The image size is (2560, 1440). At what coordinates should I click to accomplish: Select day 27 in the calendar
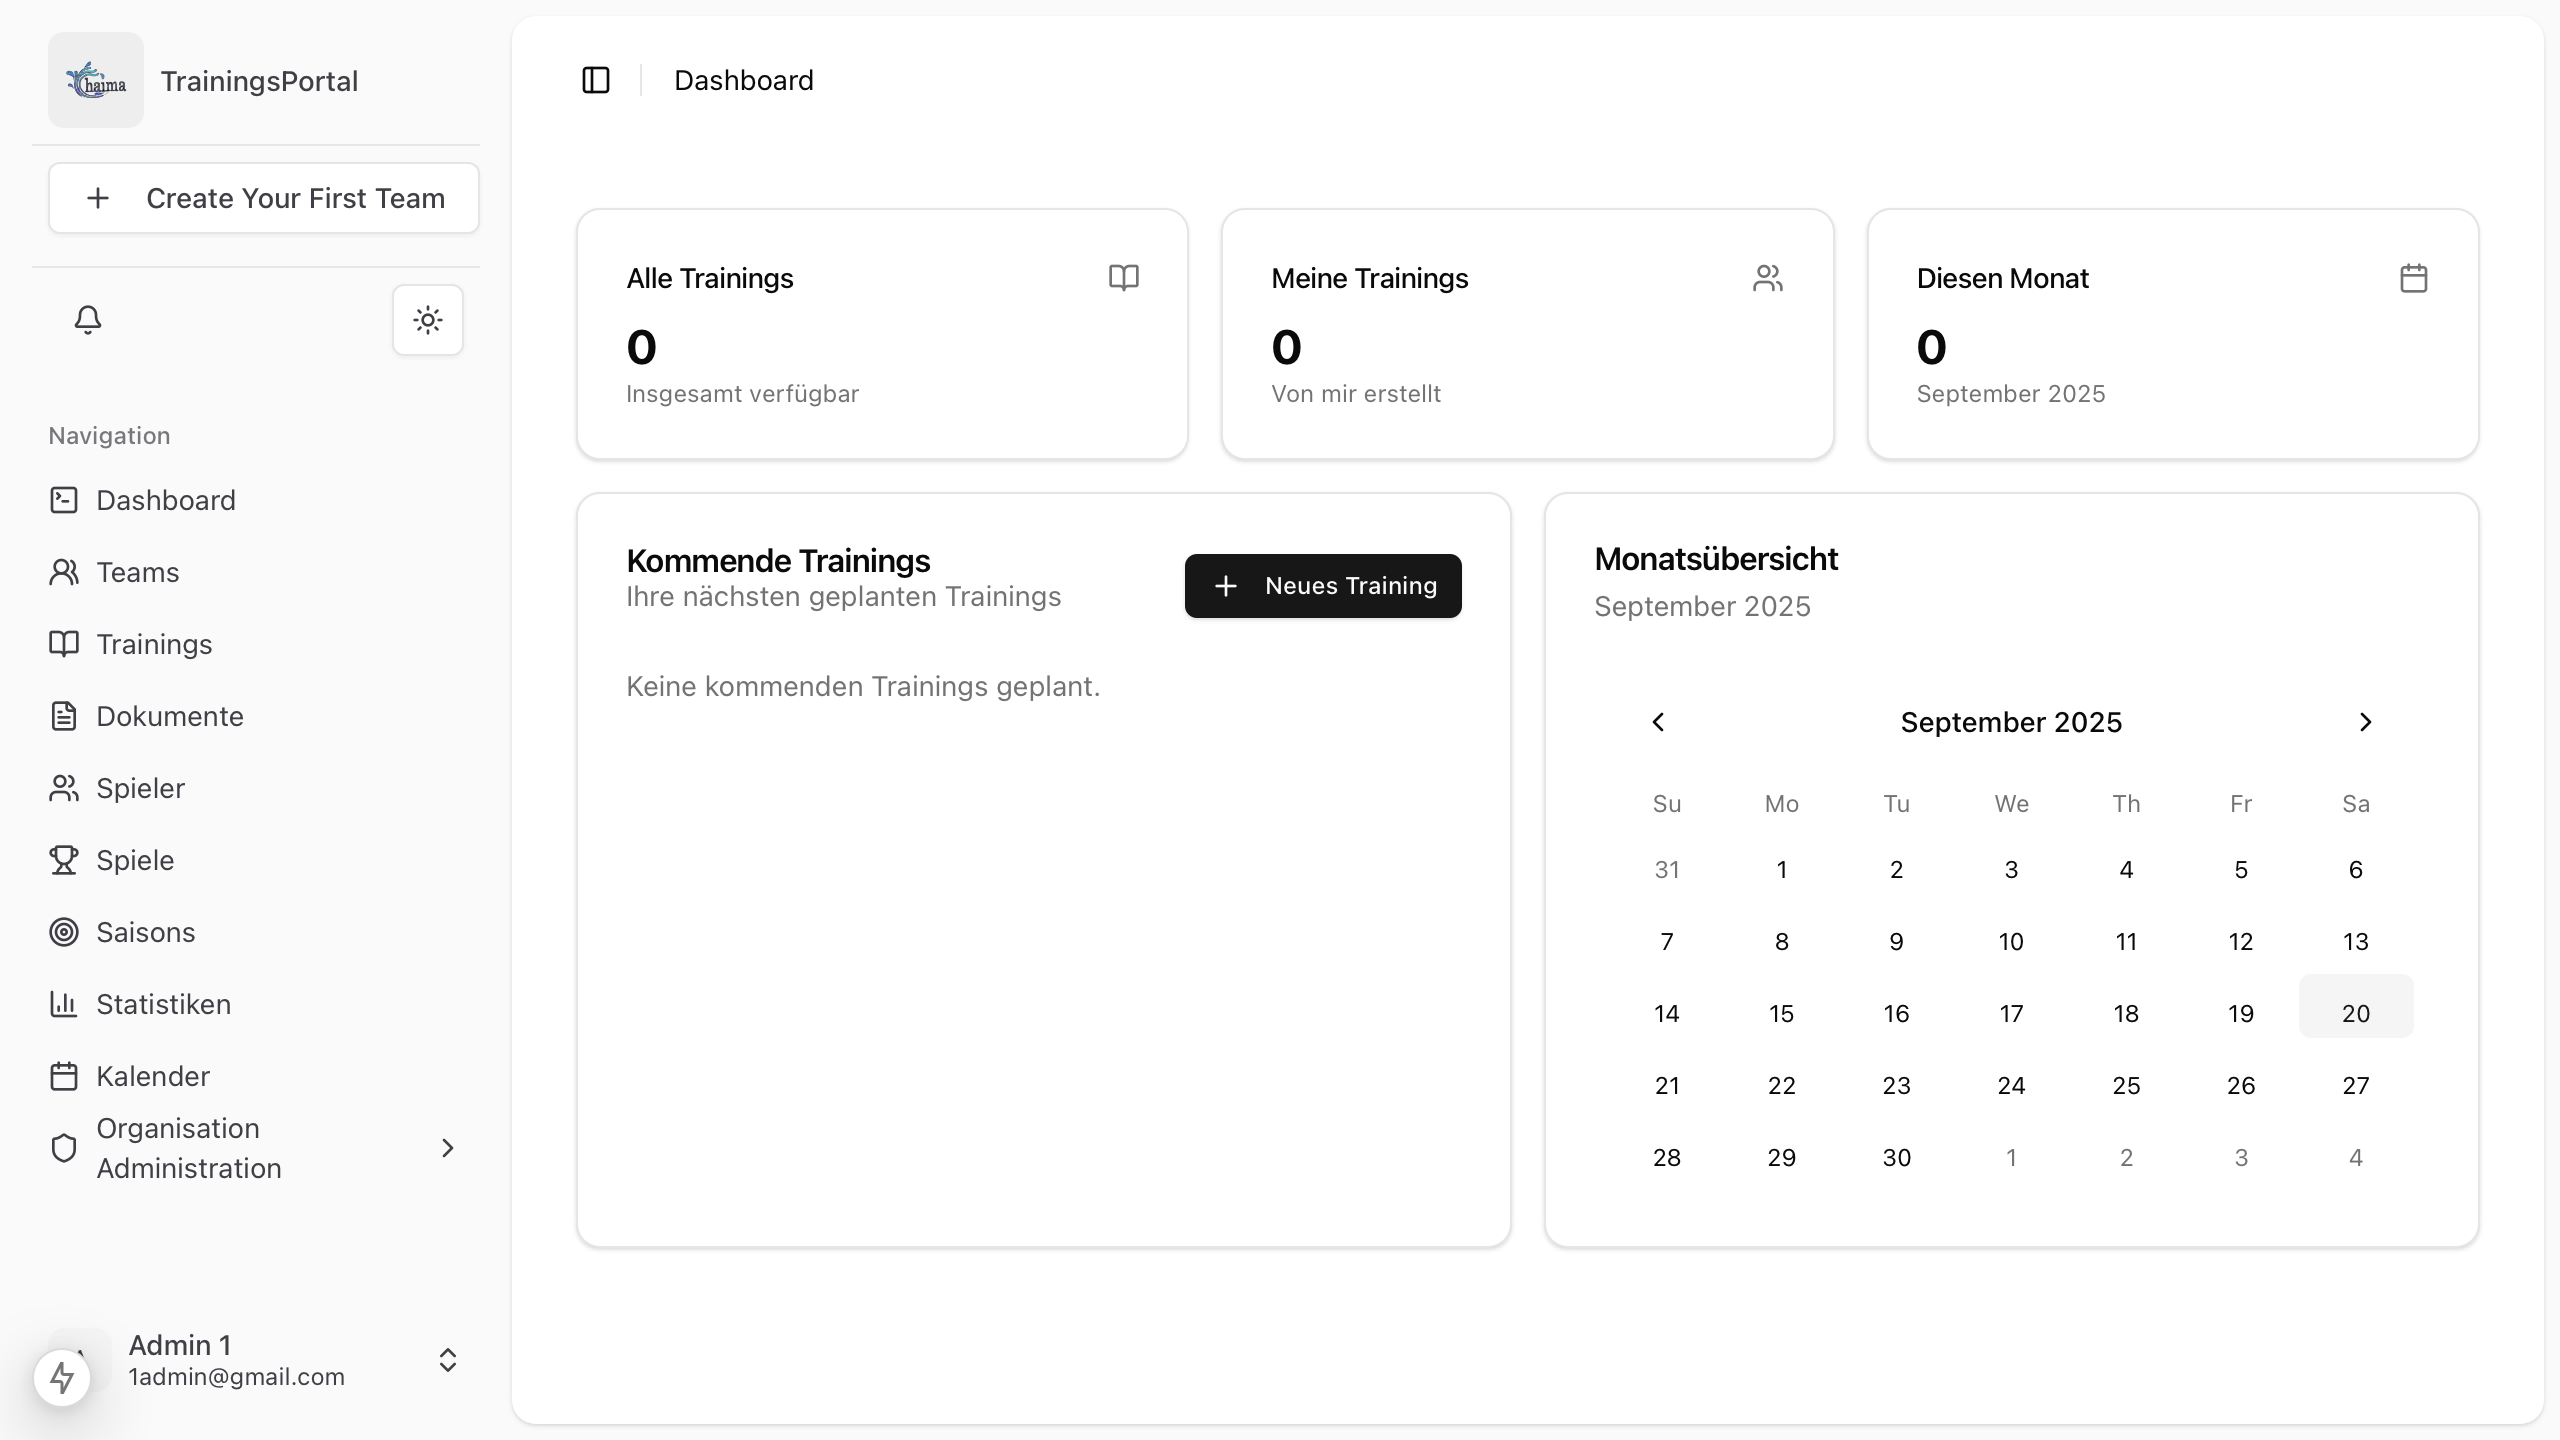click(2356, 1085)
